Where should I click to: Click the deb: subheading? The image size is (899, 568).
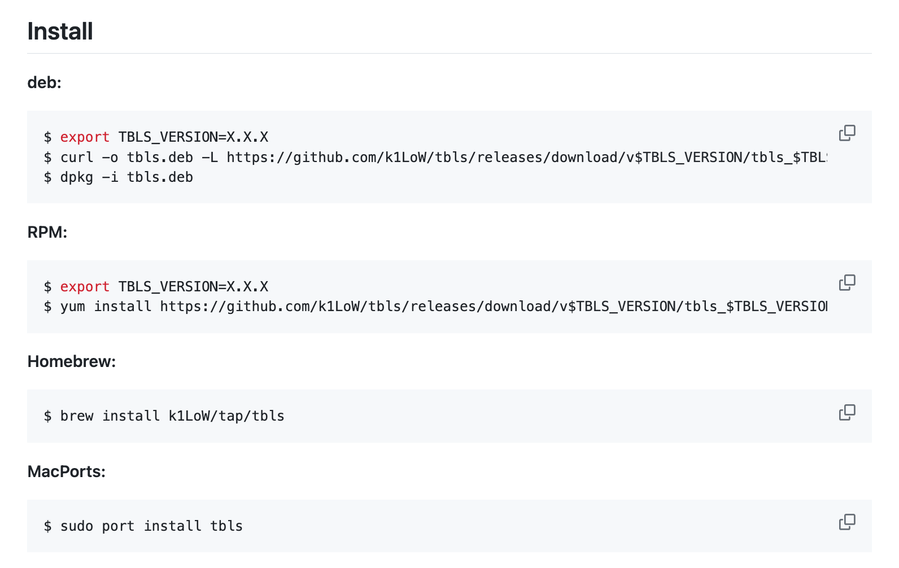pyautogui.click(x=44, y=83)
